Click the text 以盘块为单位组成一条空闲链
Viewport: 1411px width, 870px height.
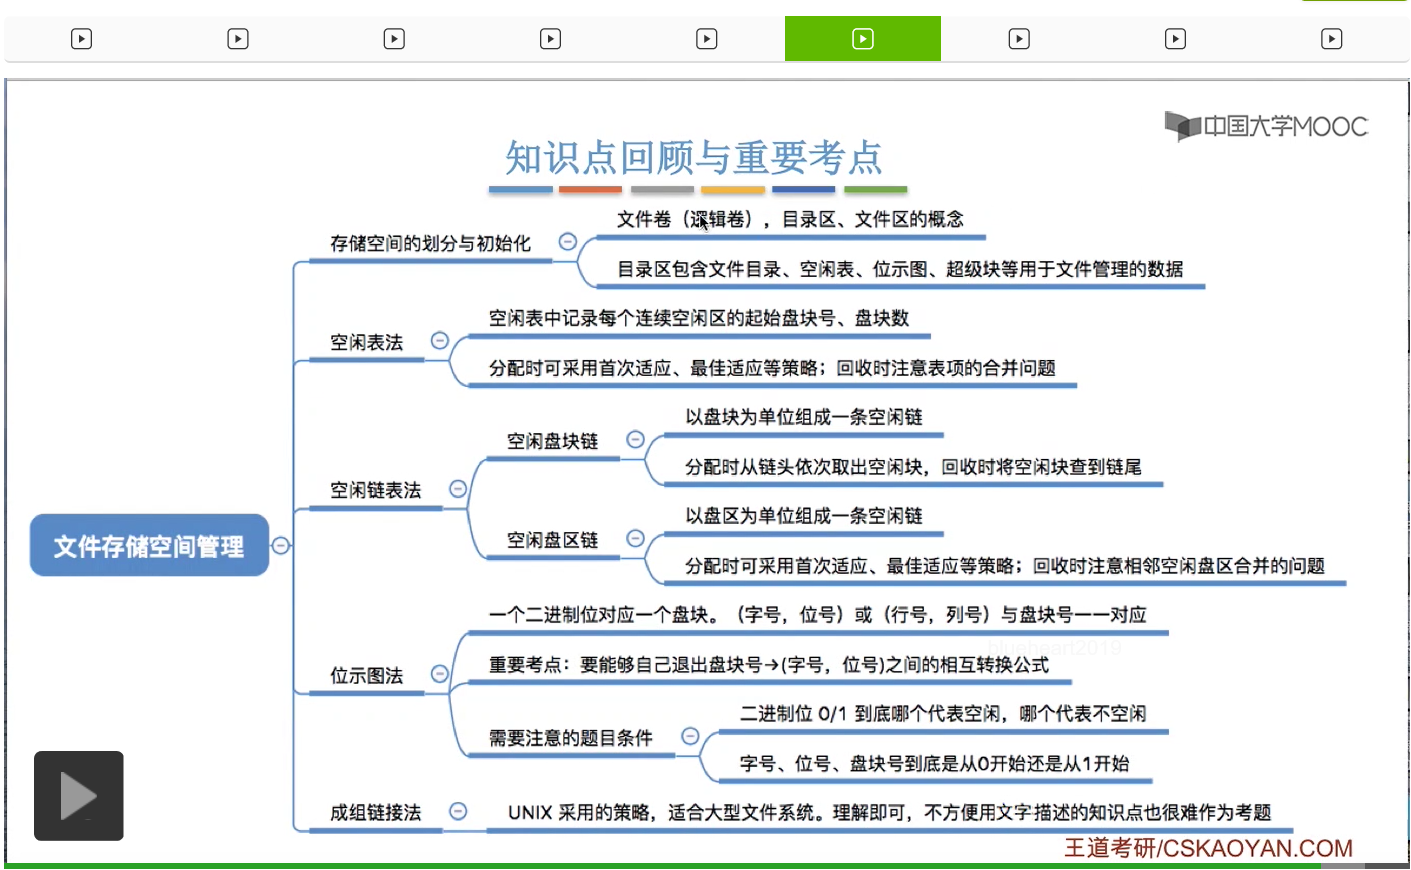coord(804,417)
